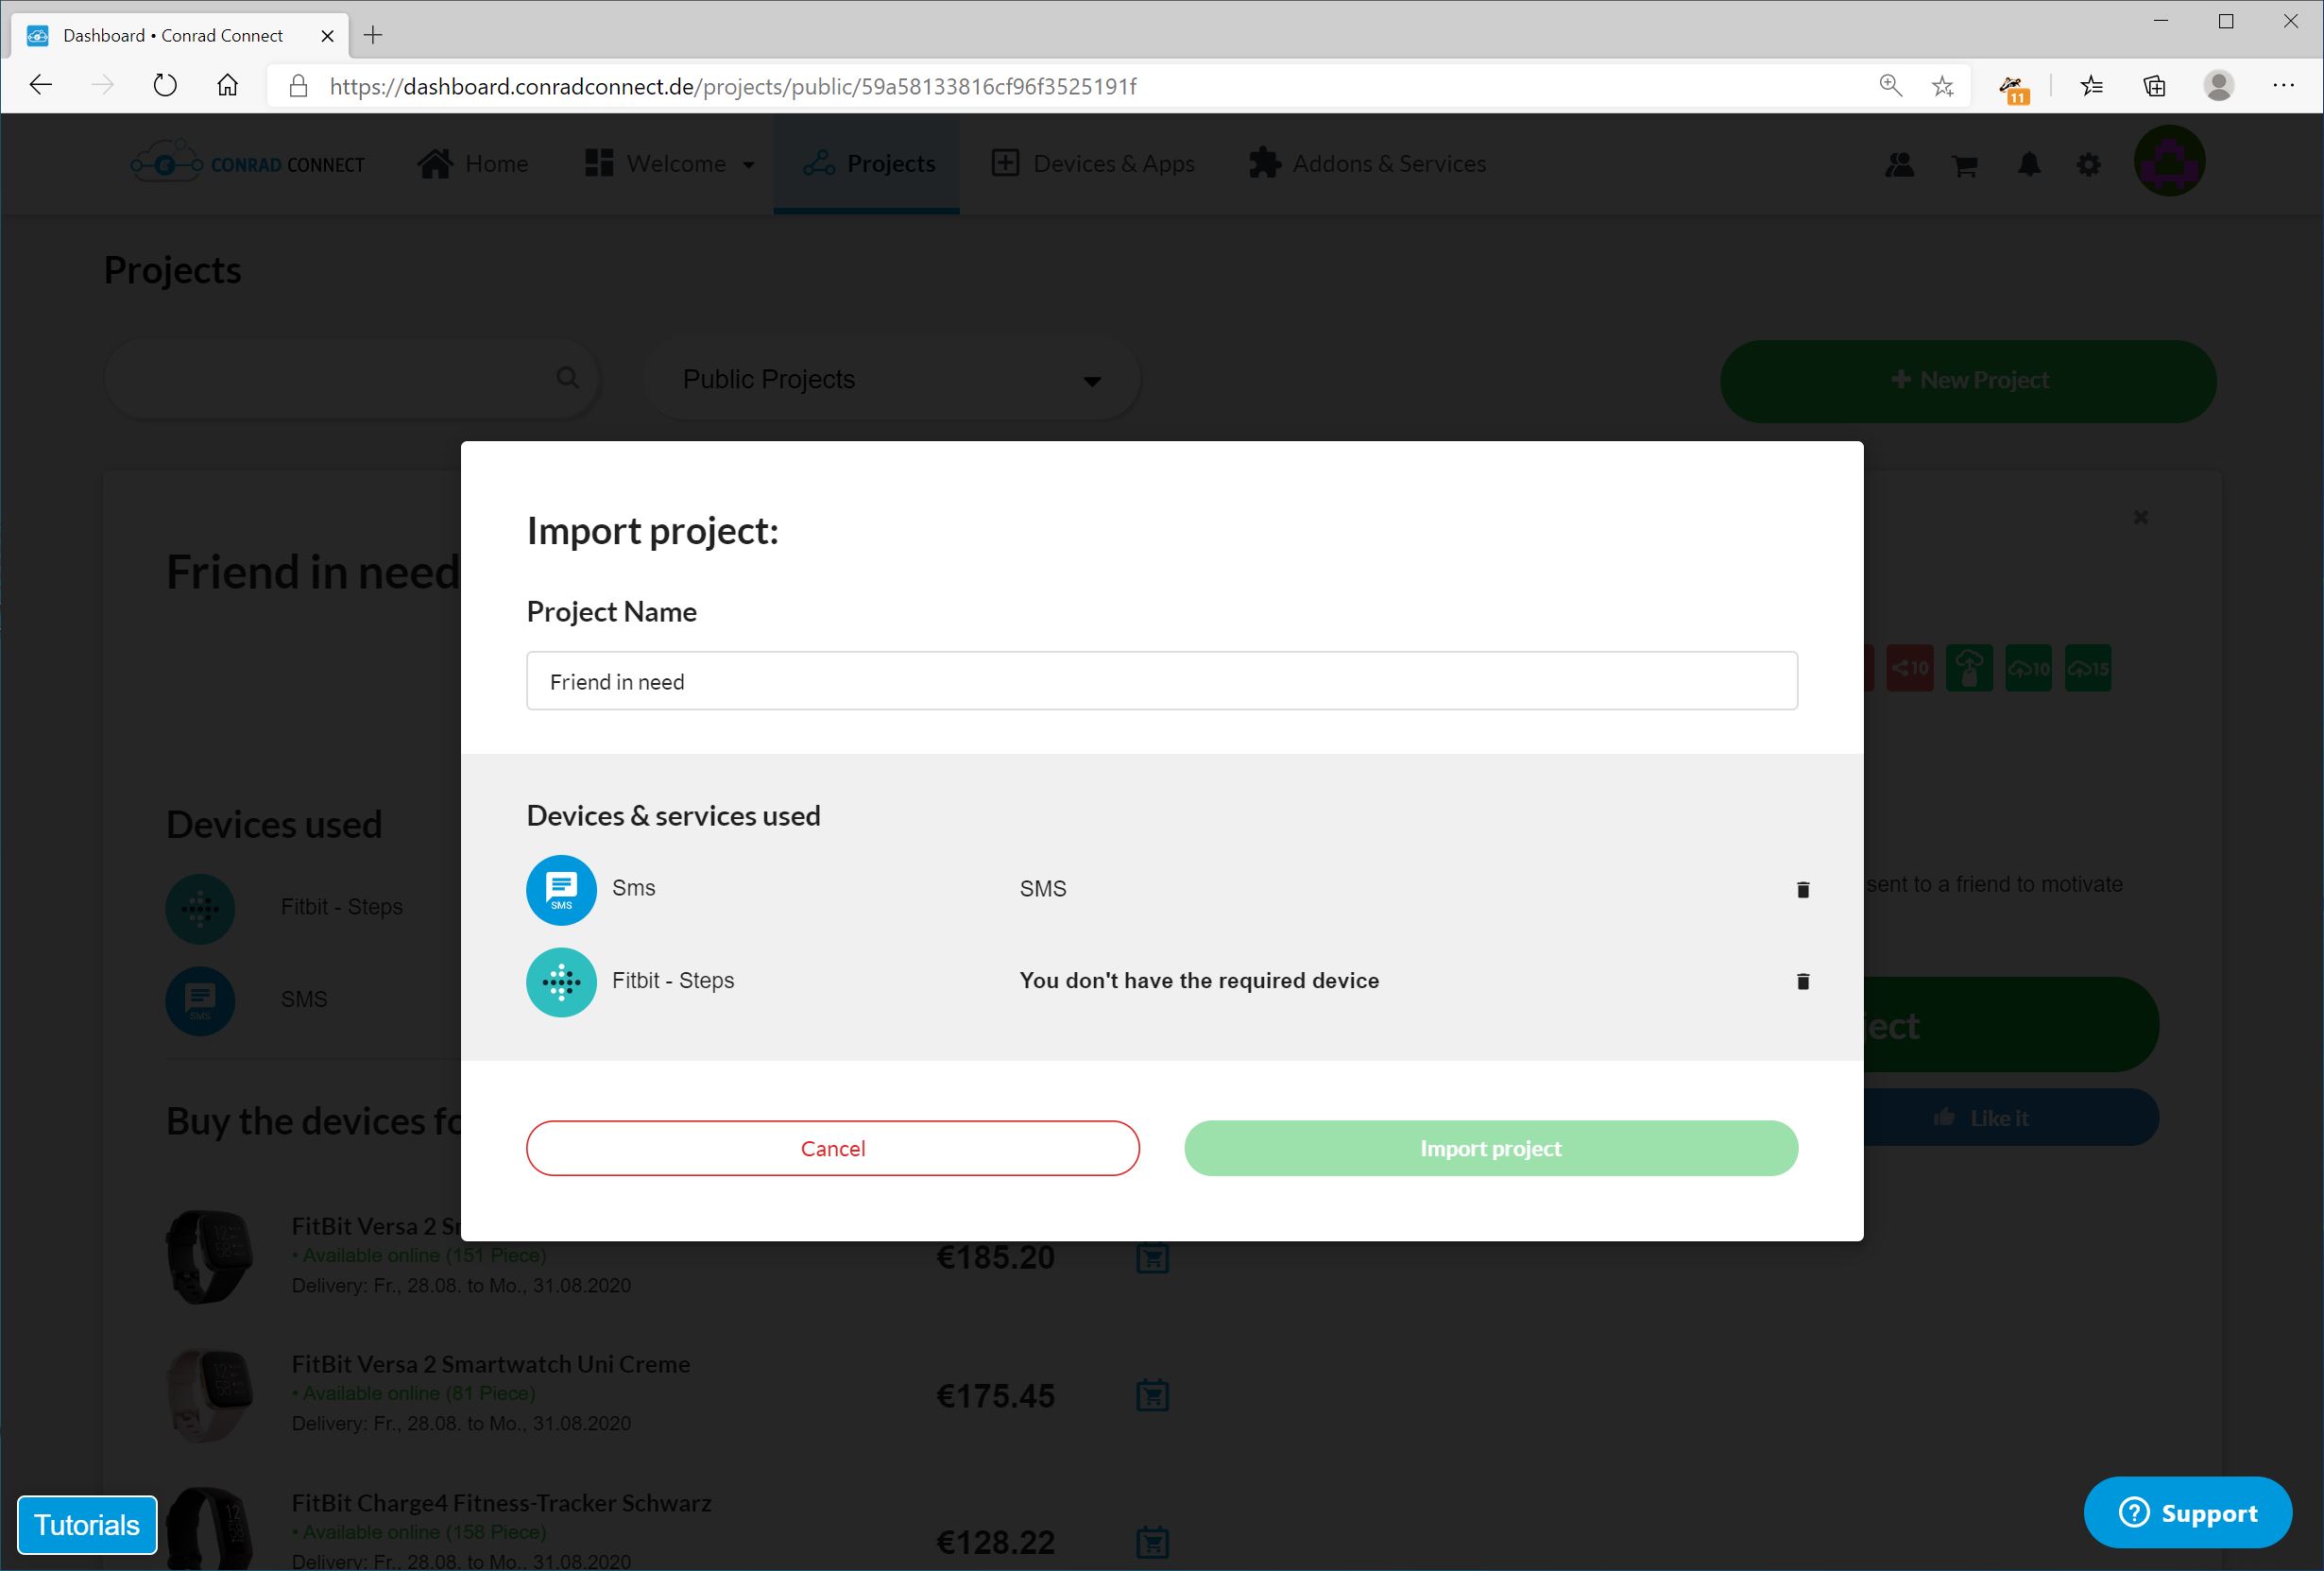This screenshot has width=2324, height=1571.
Task: Open the notifications bell
Action: (x=2028, y=164)
